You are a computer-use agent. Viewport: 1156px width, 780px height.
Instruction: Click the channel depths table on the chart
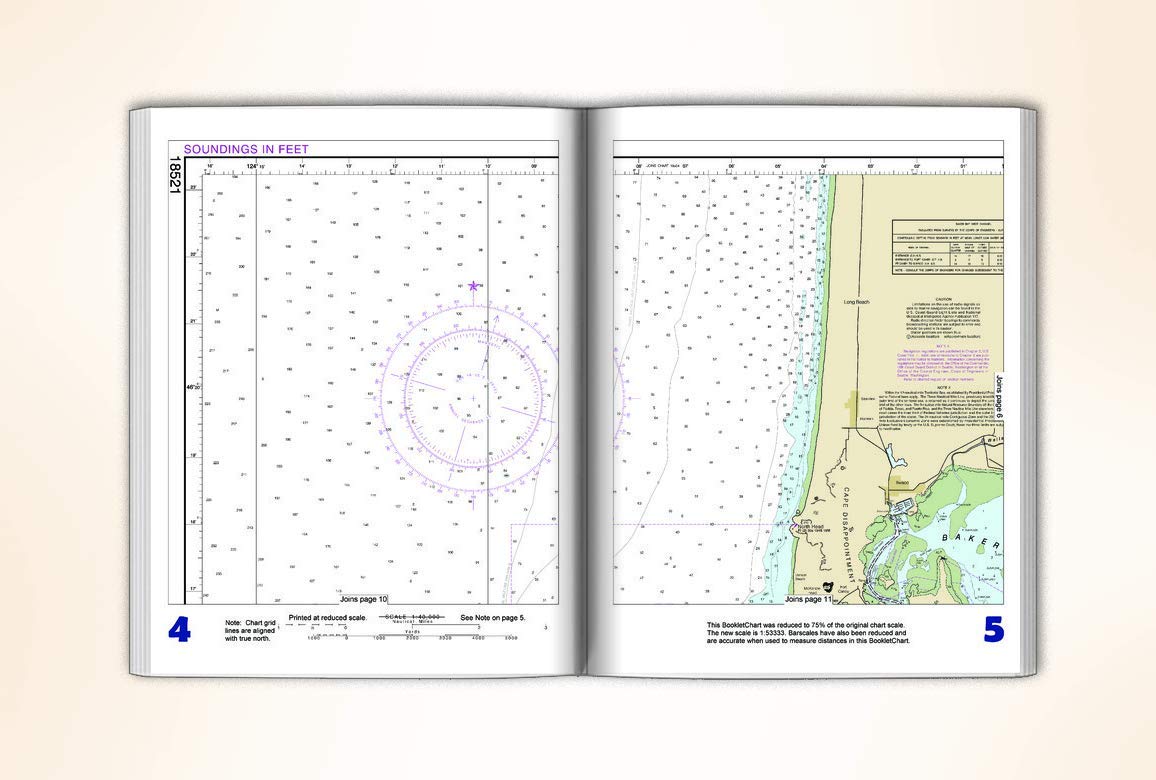click(947, 247)
